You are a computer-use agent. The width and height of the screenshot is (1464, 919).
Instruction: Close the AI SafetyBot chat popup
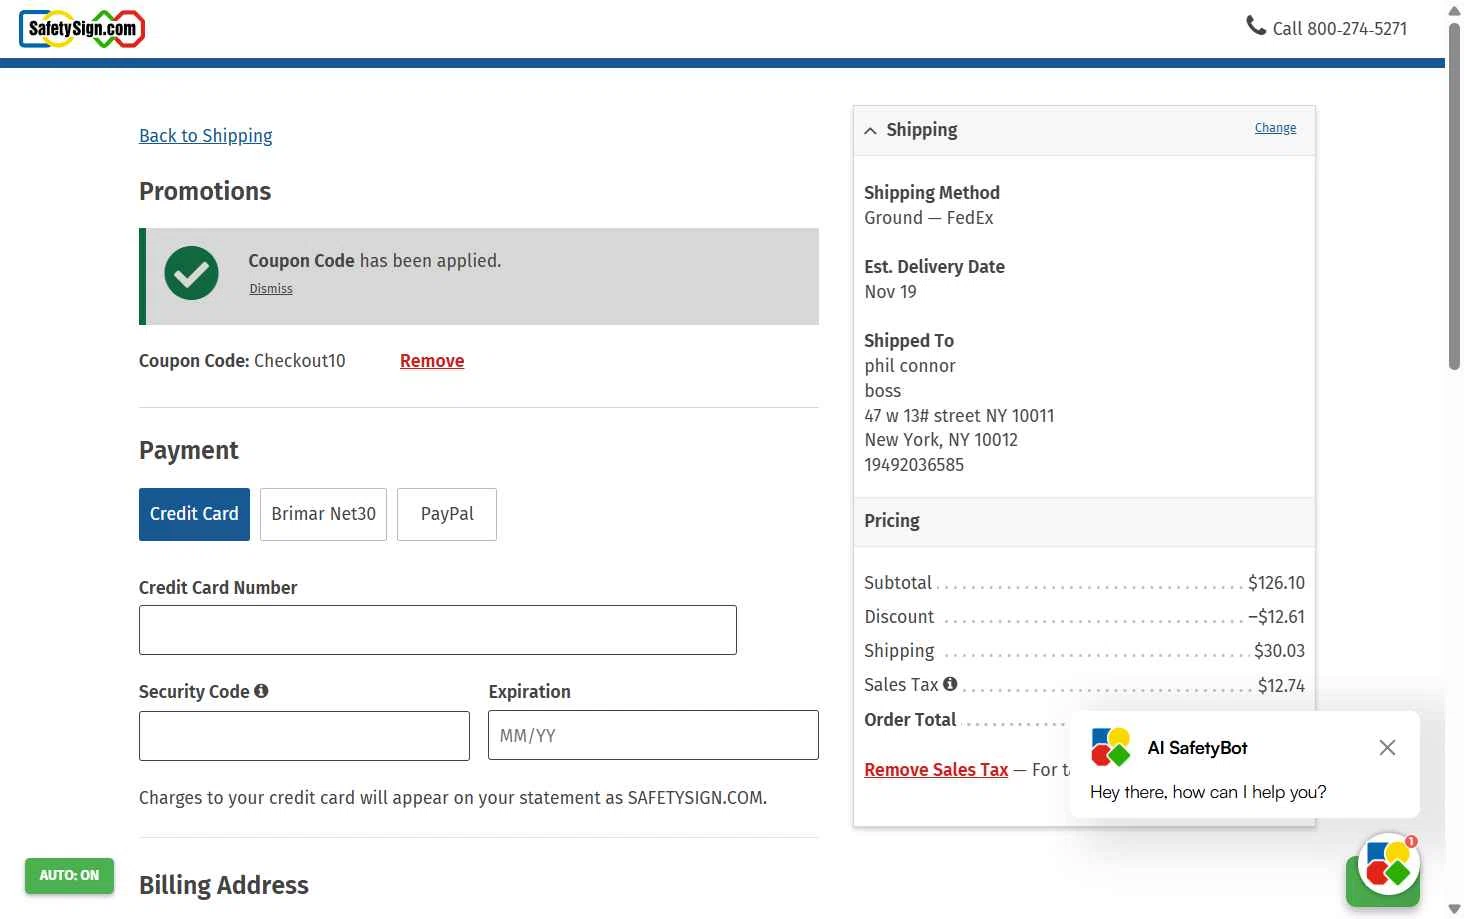1387,748
